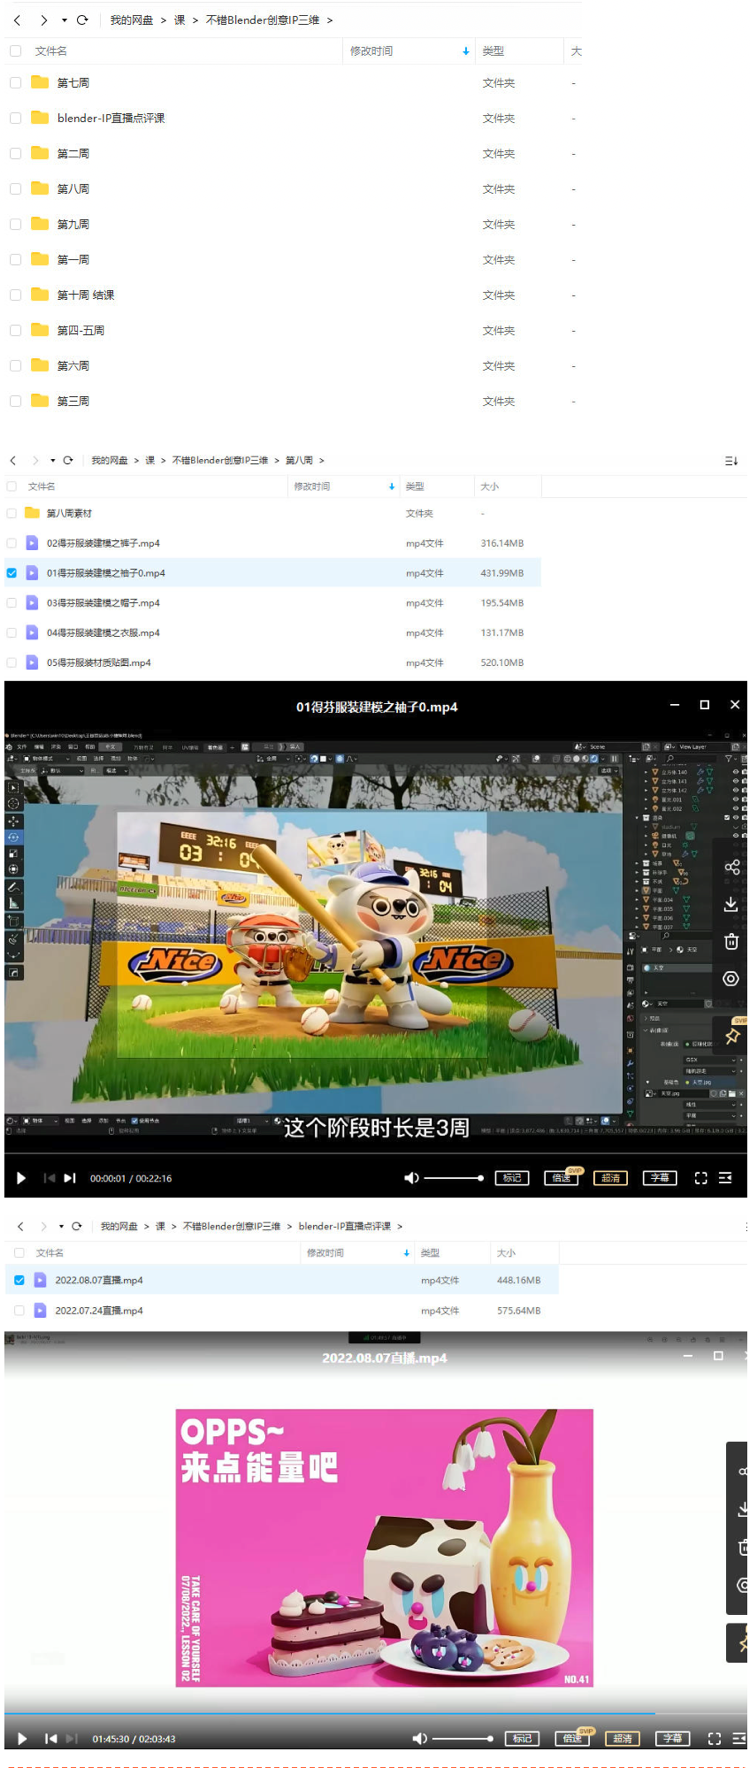Sort by 文件名 column in top panel
Image resolution: width=750 pixels, height=1768 pixels.
[51, 51]
